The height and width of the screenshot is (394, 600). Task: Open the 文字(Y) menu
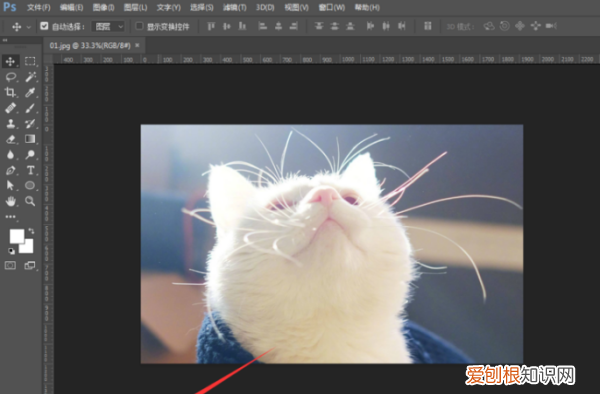point(168,7)
